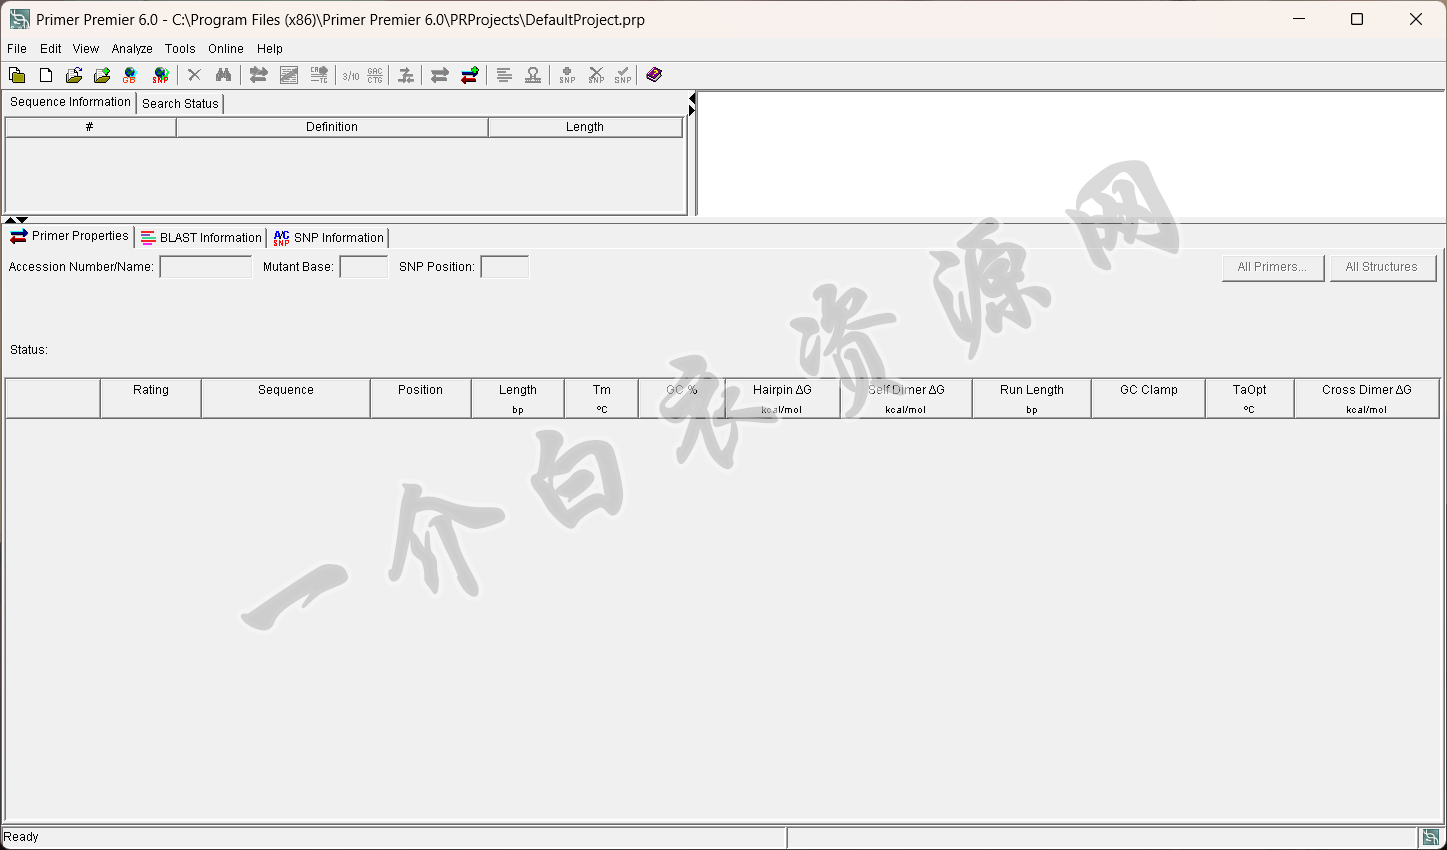
Task: Click the All Primers... button
Action: 1272,267
